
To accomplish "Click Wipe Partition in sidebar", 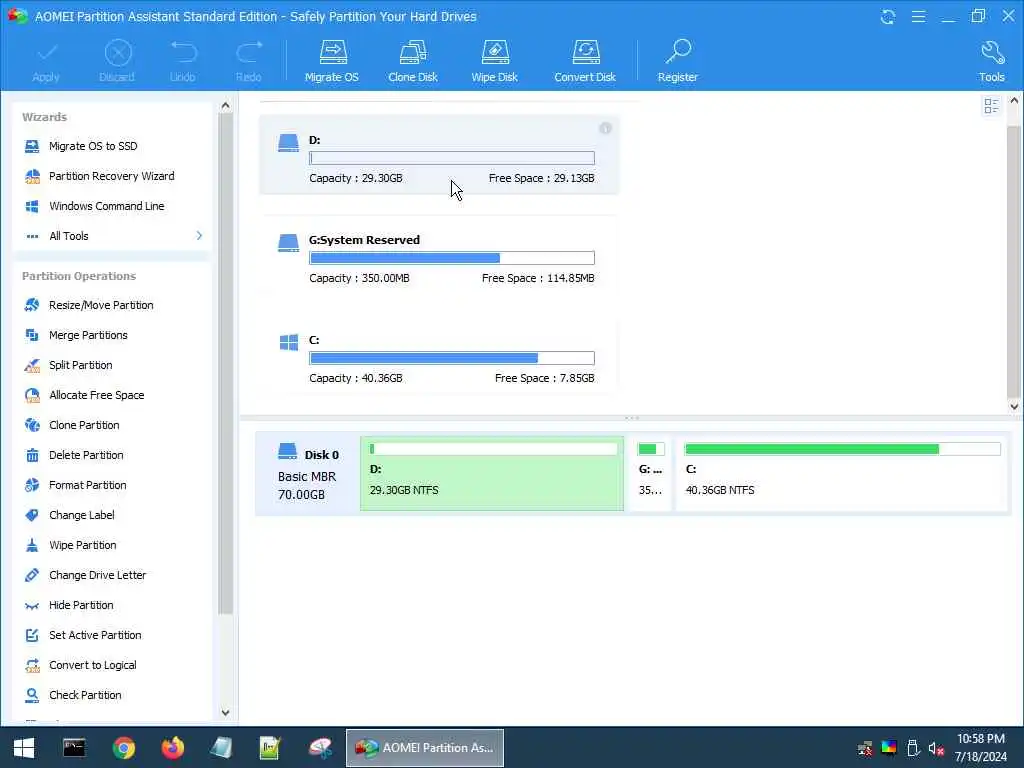I will 82,545.
